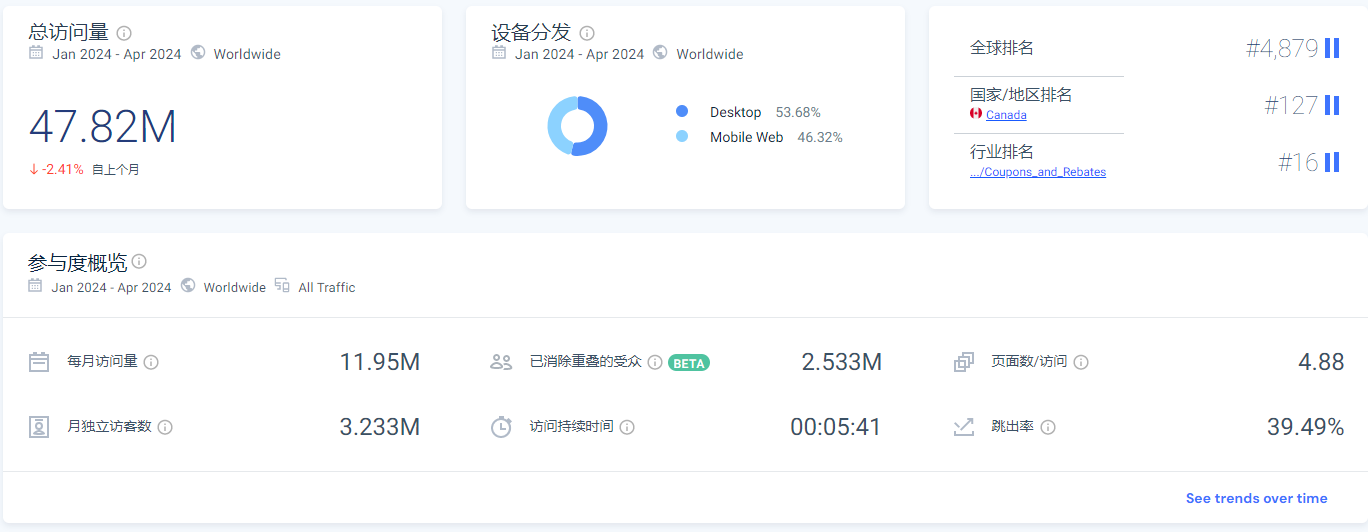Click the red down arrow by -2.41%
The height and width of the screenshot is (532, 1368).
(33, 169)
